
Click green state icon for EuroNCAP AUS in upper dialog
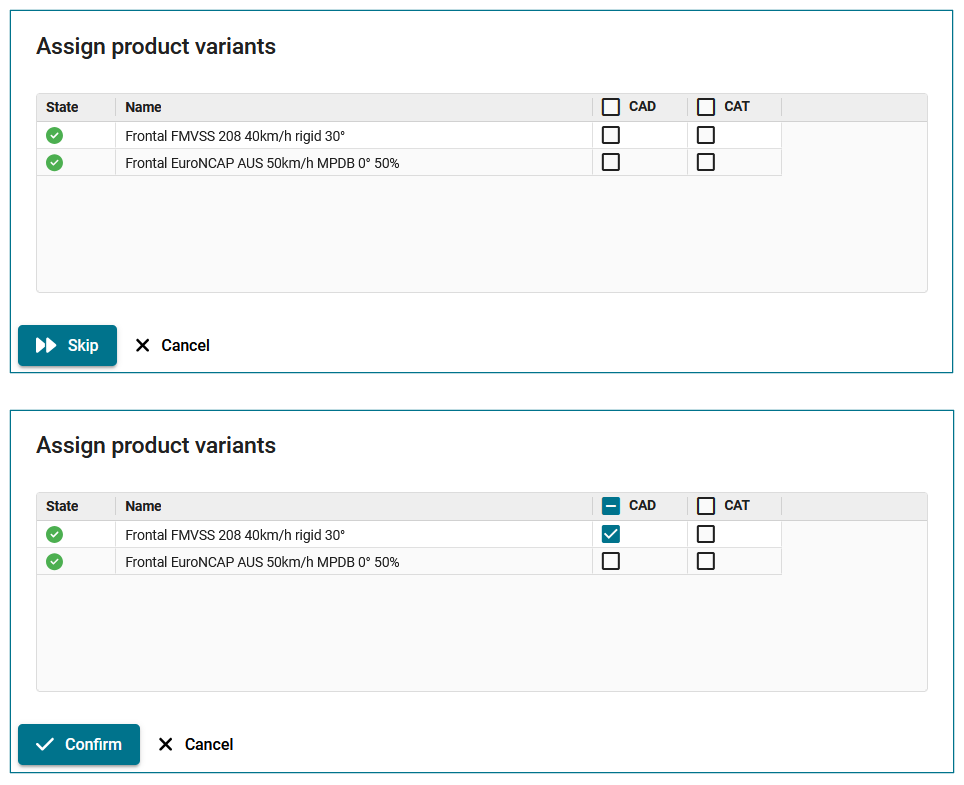pyautogui.click(x=54, y=162)
